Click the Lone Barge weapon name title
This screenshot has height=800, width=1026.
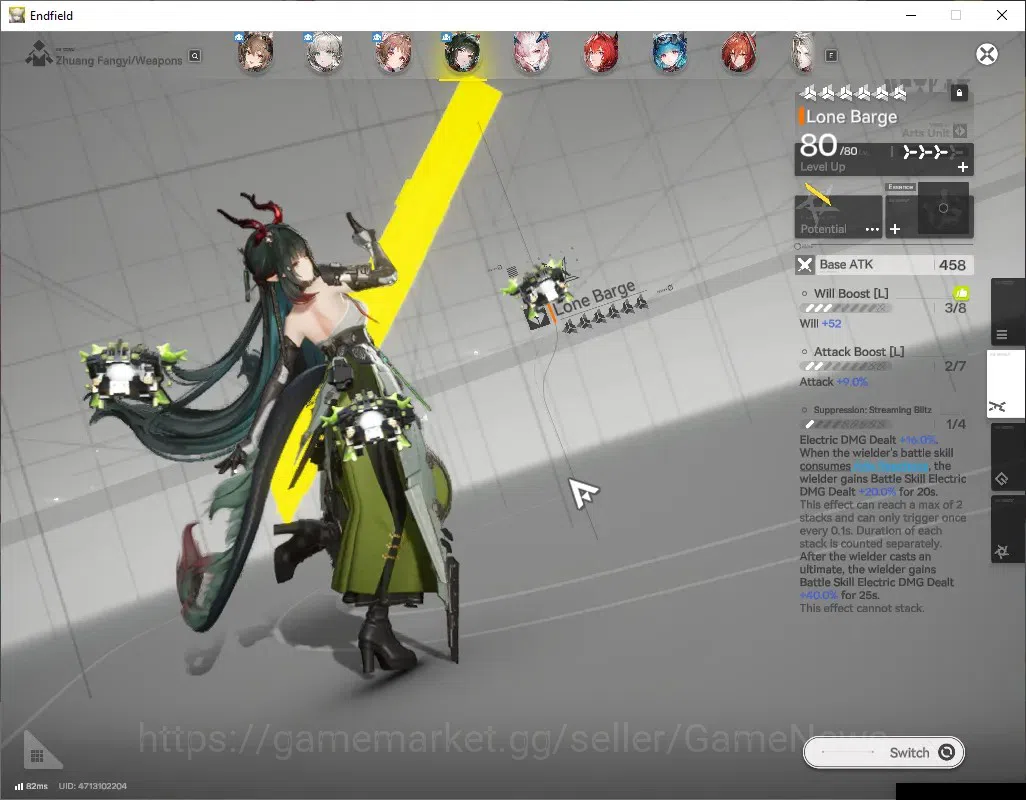point(851,117)
